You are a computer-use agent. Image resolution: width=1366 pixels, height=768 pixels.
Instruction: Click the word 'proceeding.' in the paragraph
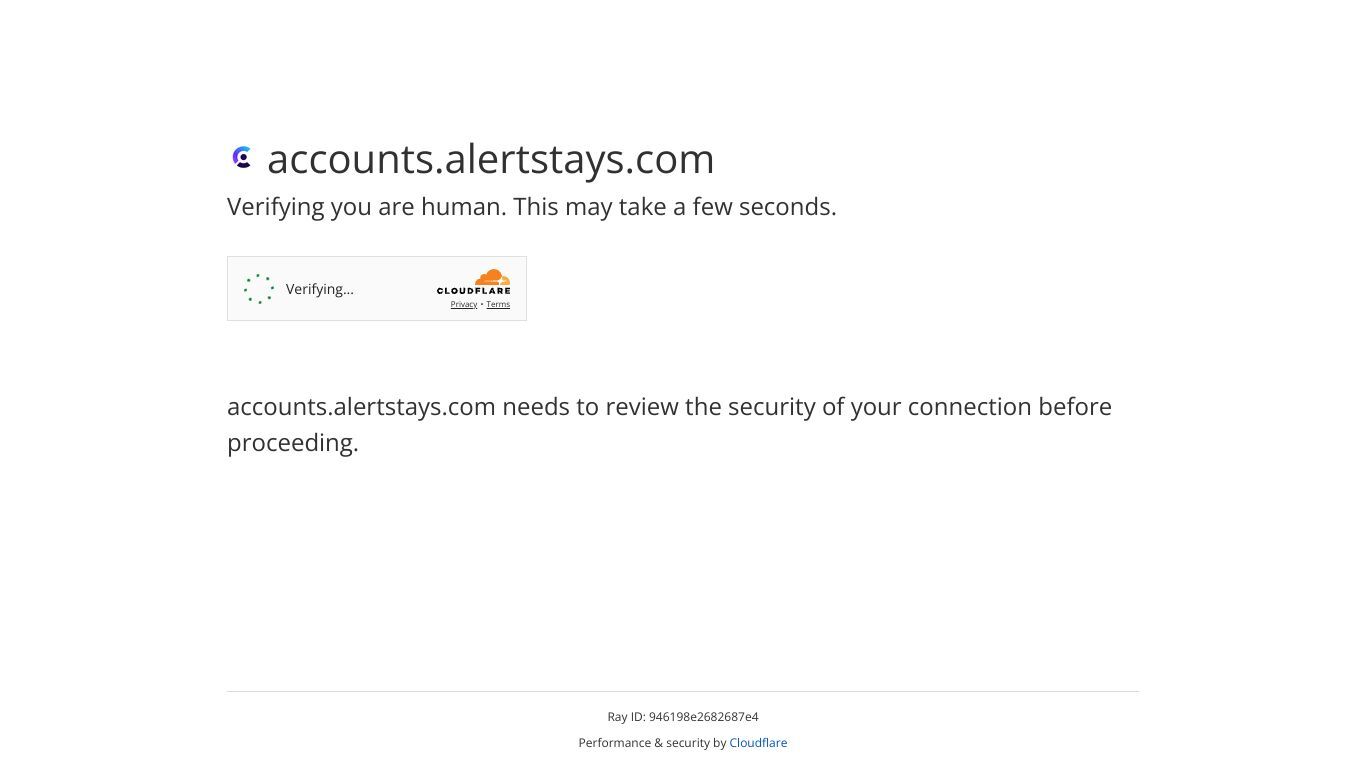[x=293, y=443]
